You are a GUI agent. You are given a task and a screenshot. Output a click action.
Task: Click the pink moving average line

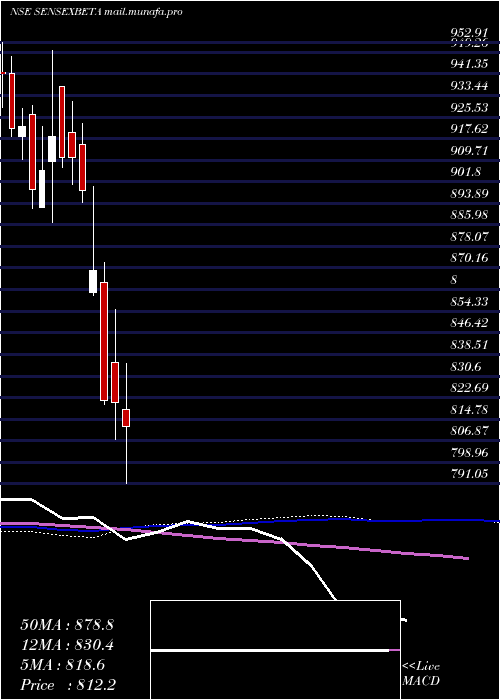[234, 539]
